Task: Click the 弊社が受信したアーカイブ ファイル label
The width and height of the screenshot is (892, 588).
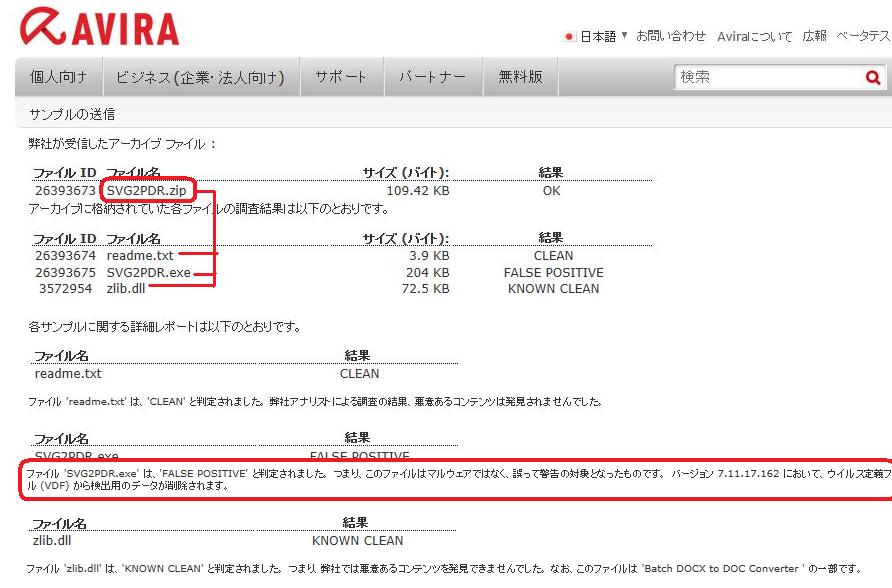Action: [122, 144]
